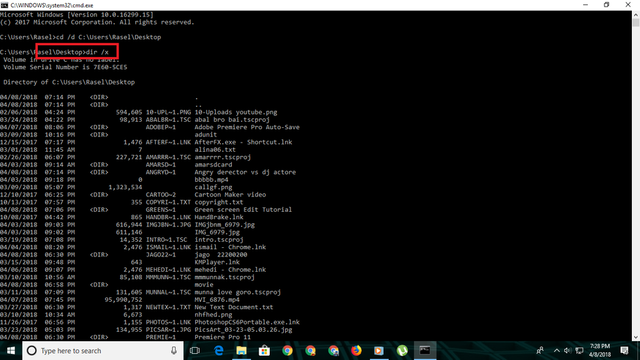Image resolution: width=640 pixels, height=360 pixels.
Task: Click the file name 'abal bro bai.tscproj'
Action: (x=232, y=120)
